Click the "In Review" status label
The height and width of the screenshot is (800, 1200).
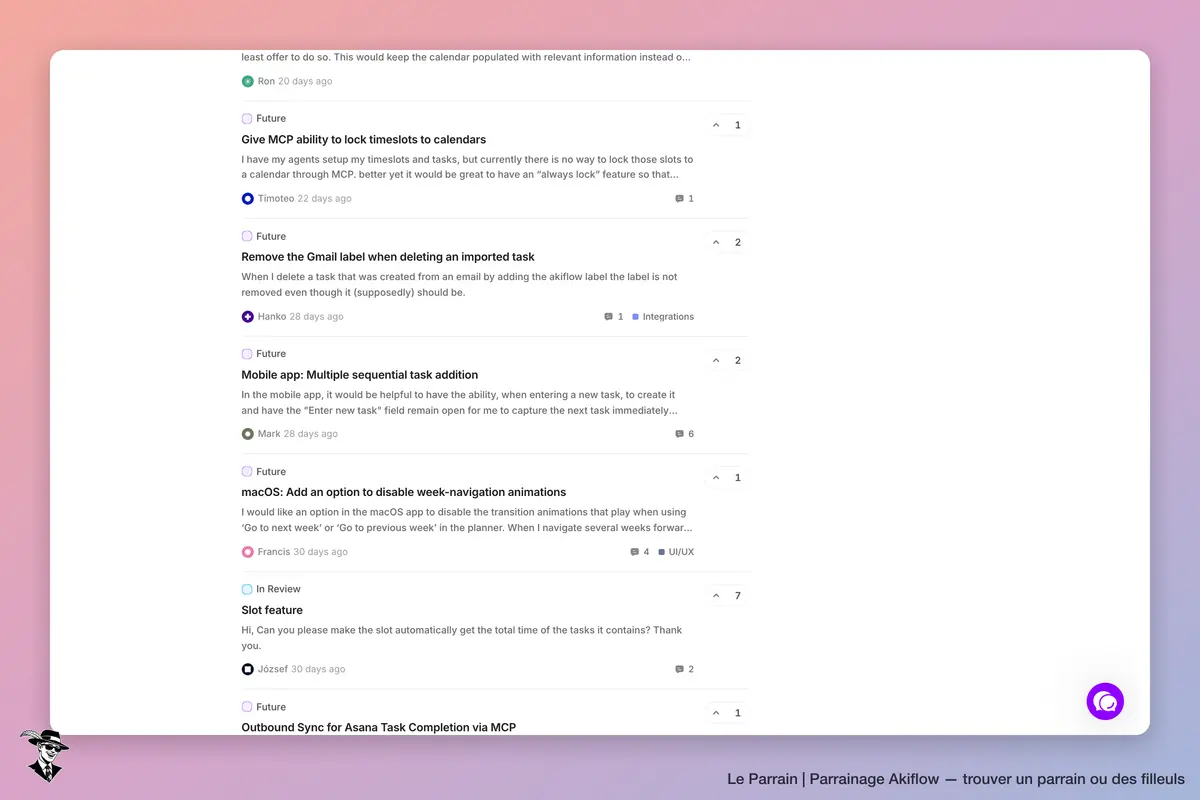[x=271, y=589]
